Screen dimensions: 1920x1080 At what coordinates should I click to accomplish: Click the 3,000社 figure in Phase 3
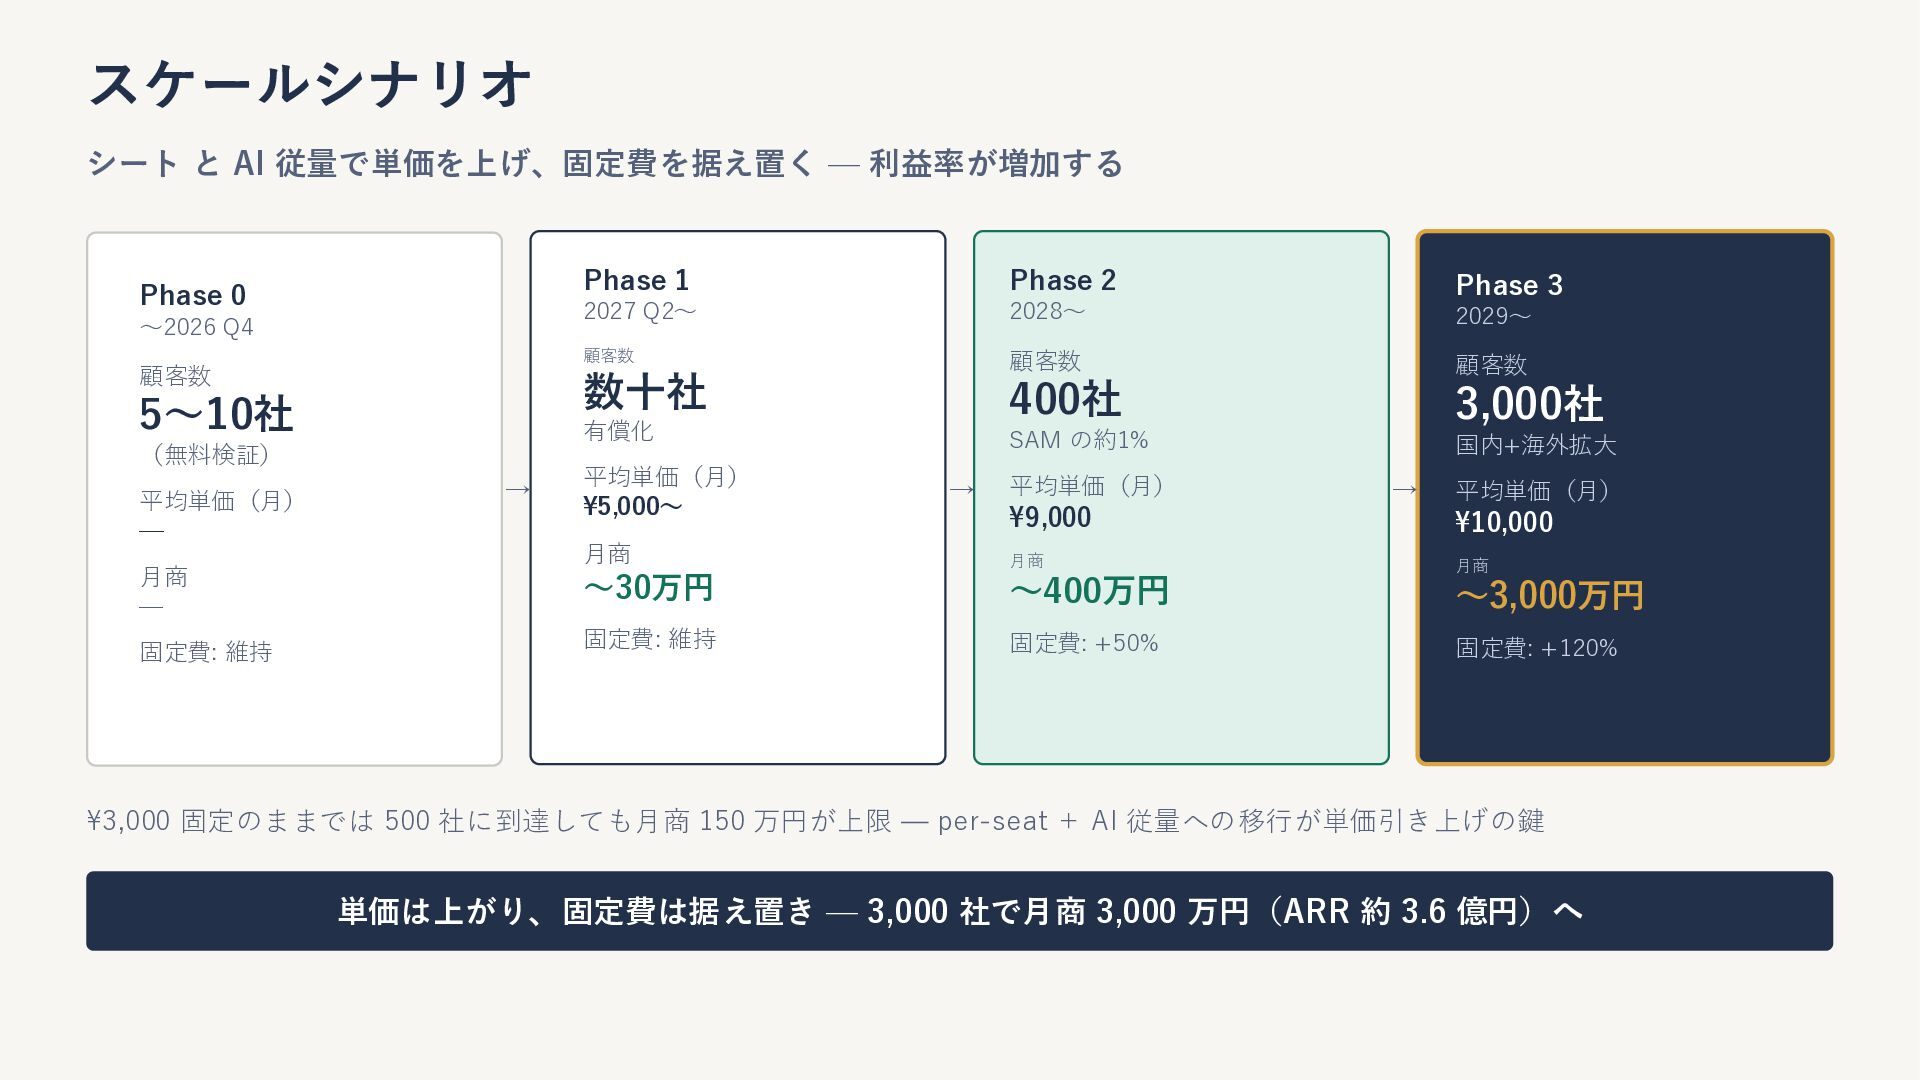pyautogui.click(x=1529, y=404)
